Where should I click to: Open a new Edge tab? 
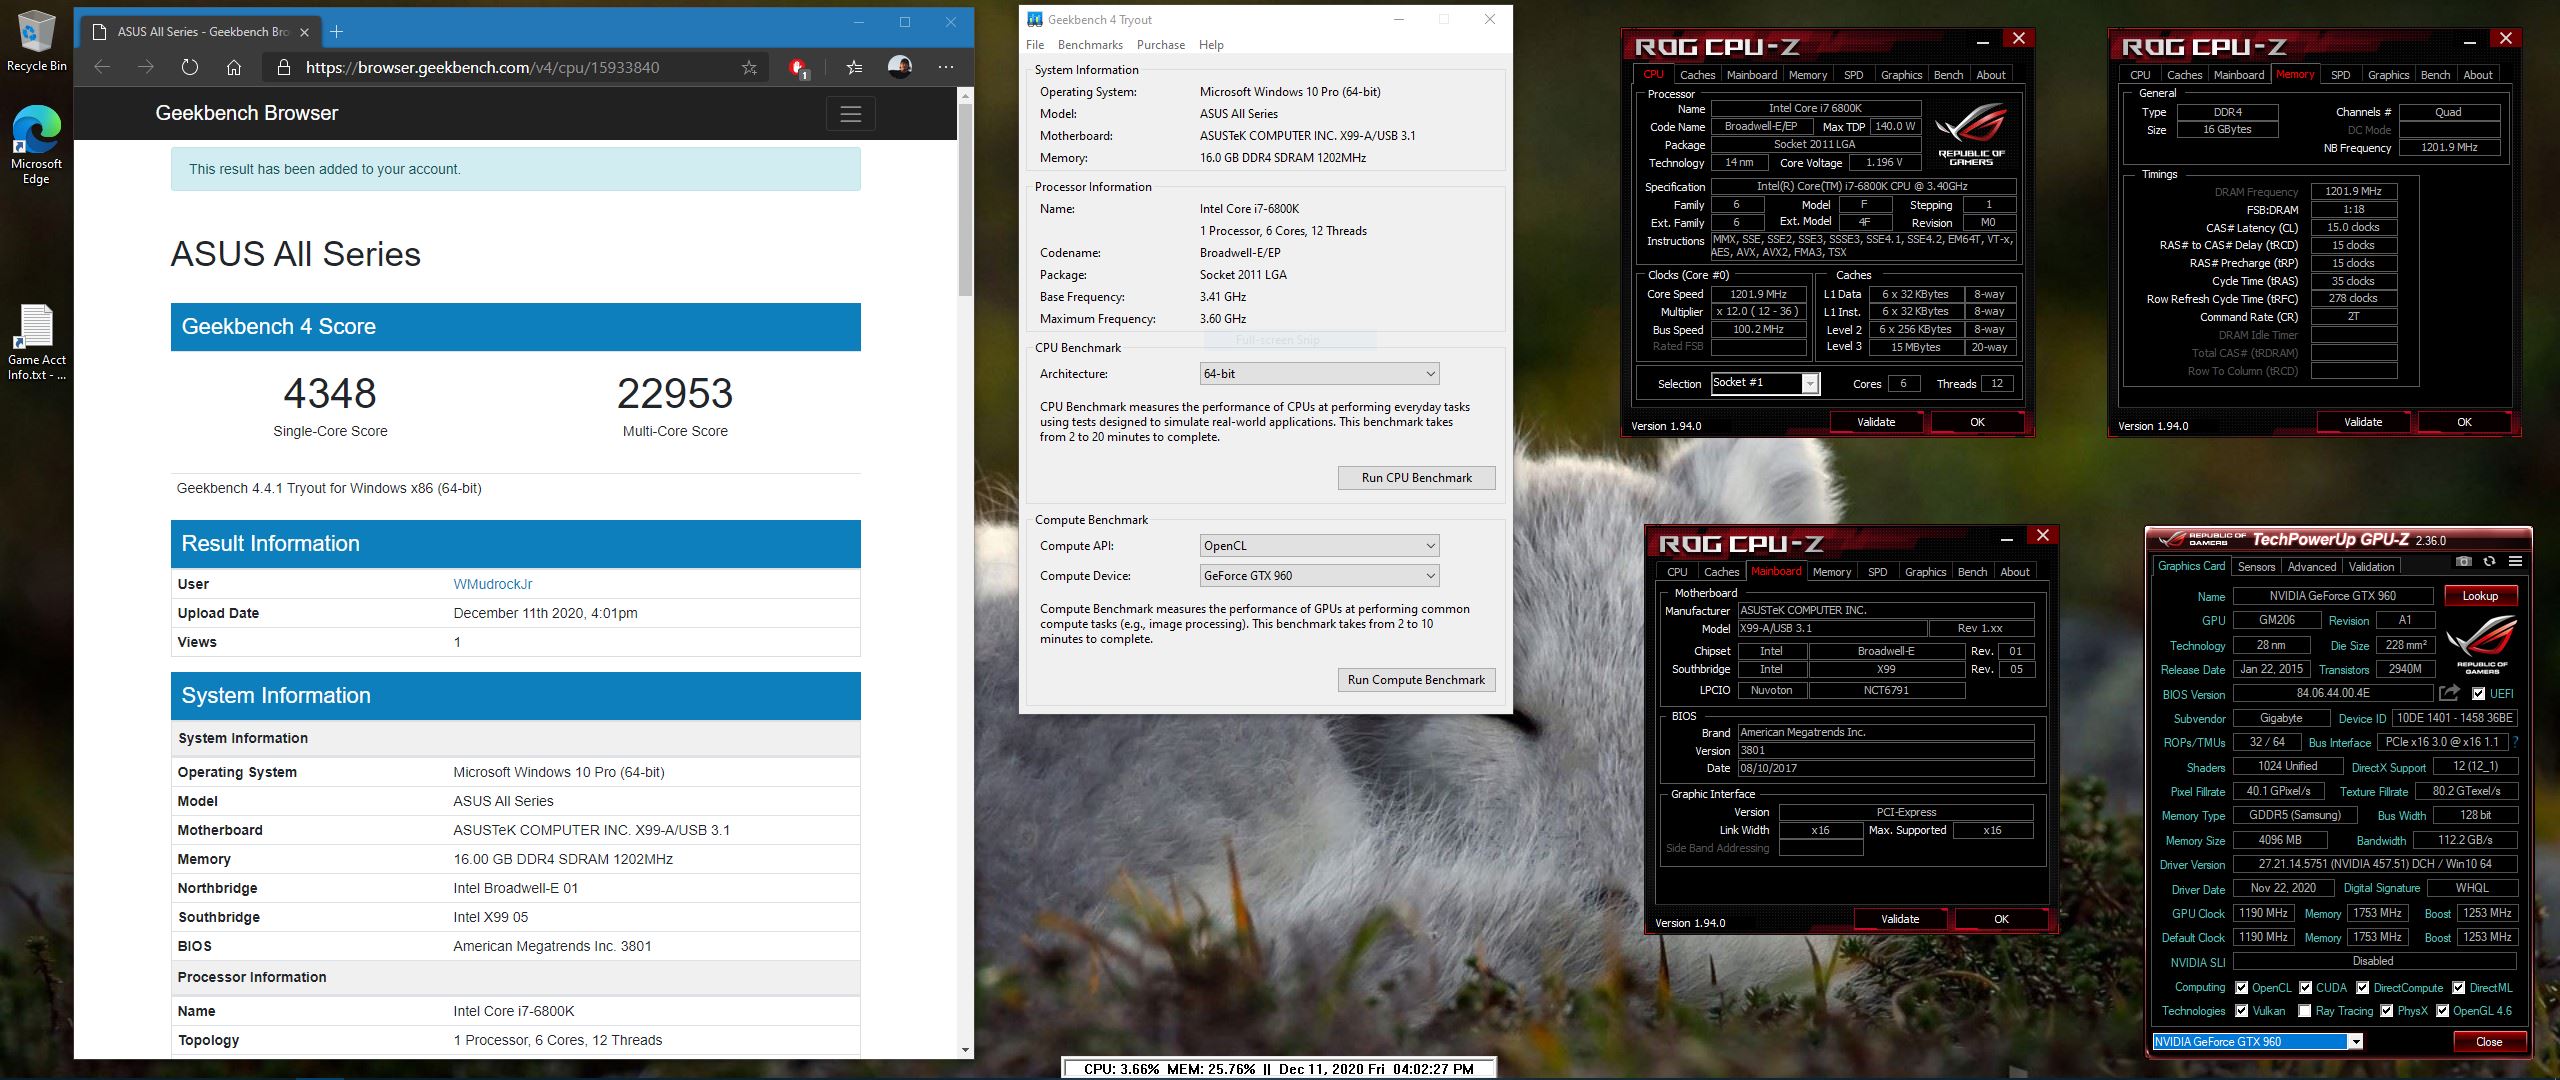coord(337,32)
